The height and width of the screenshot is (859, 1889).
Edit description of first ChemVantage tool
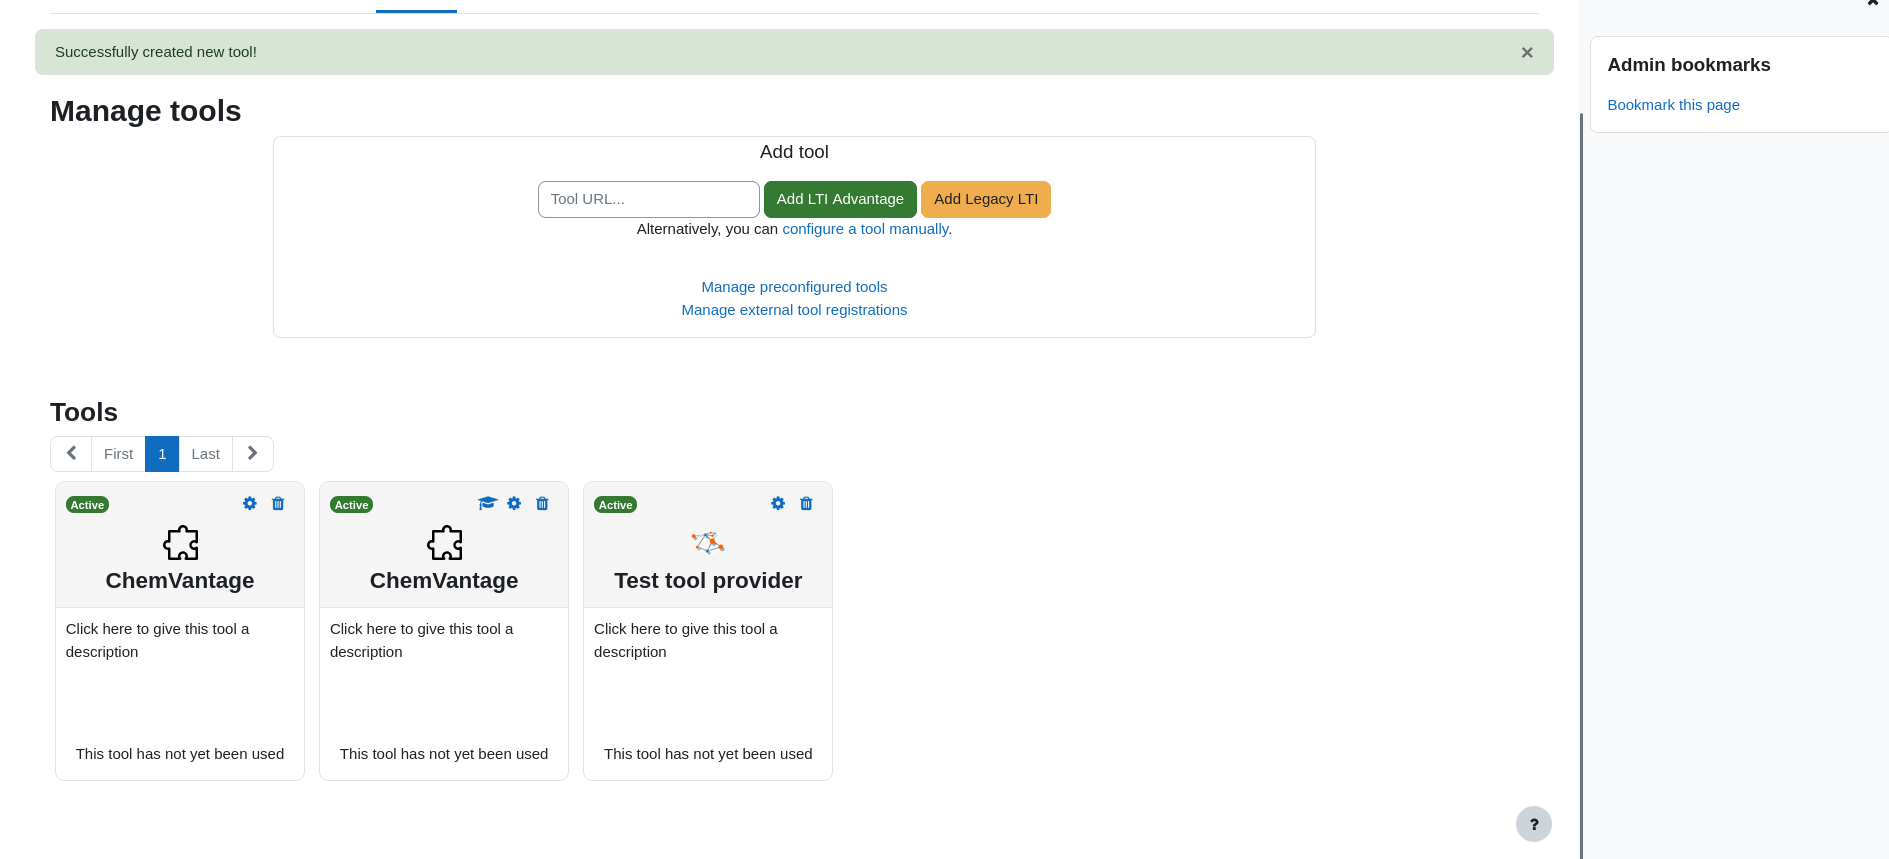click(x=158, y=640)
